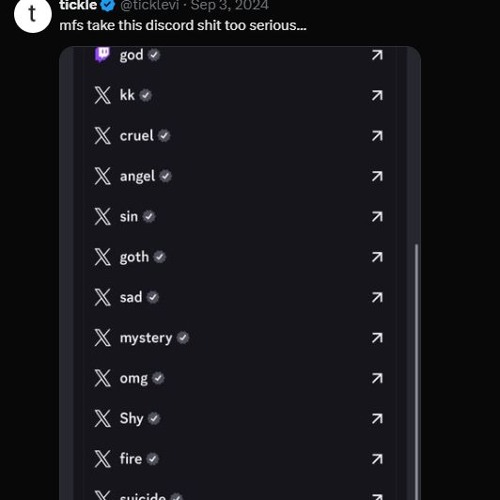Open the external link arrow for cruel

pyautogui.click(x=377, y=136)
